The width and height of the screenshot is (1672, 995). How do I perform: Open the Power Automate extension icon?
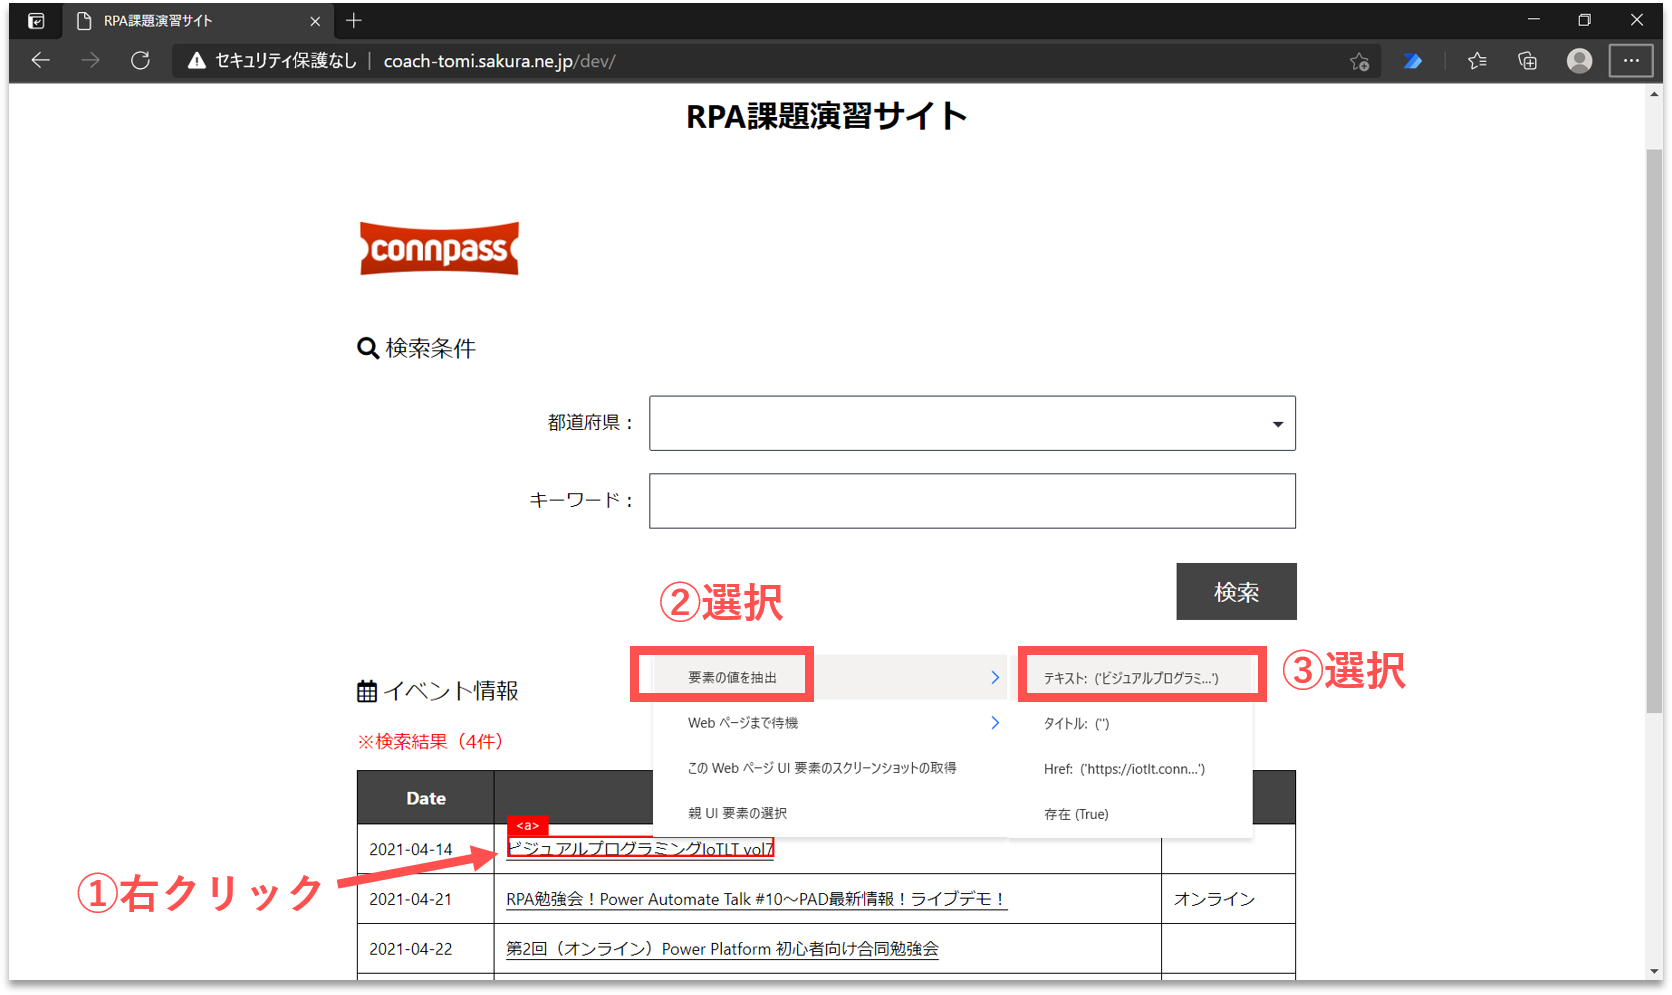1412,61
